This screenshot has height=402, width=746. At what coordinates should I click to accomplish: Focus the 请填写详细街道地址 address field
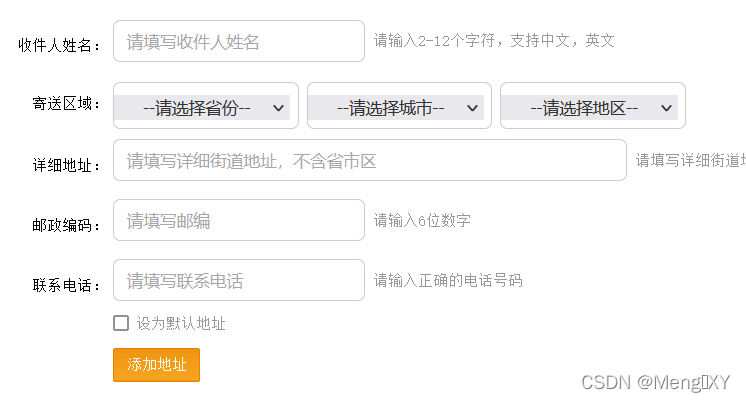coord(370,160)
